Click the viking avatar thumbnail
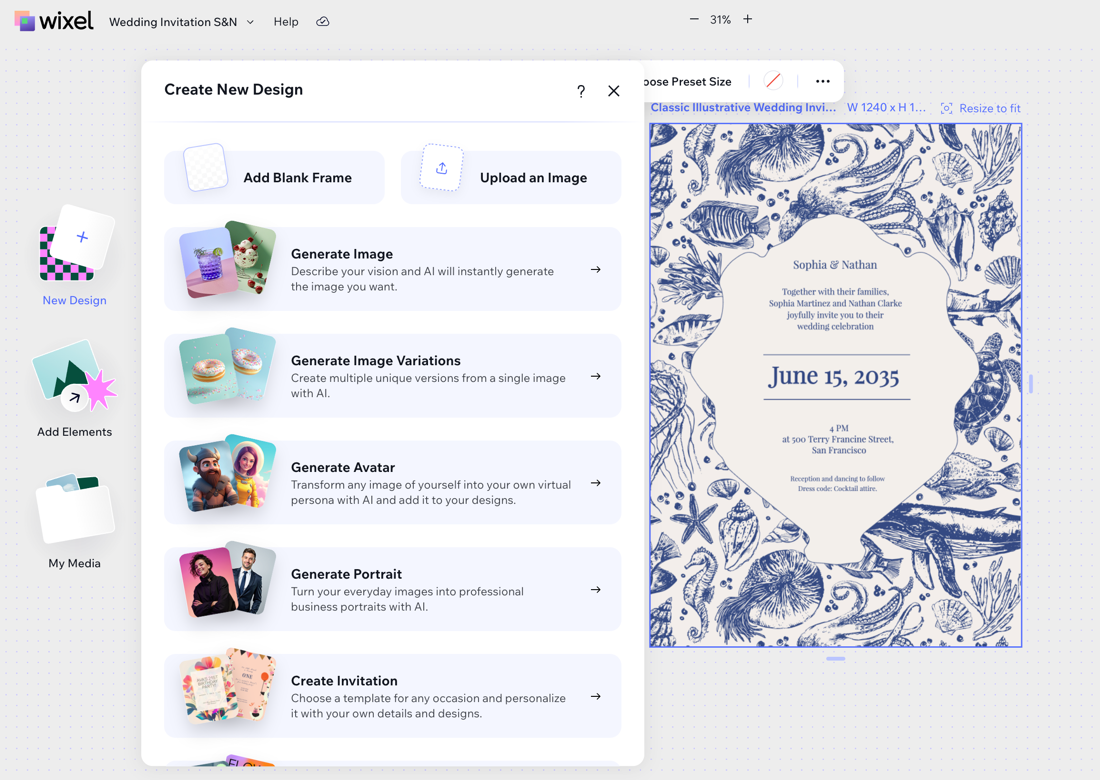This screenshot has width=1100, height=780. [208, 476]
